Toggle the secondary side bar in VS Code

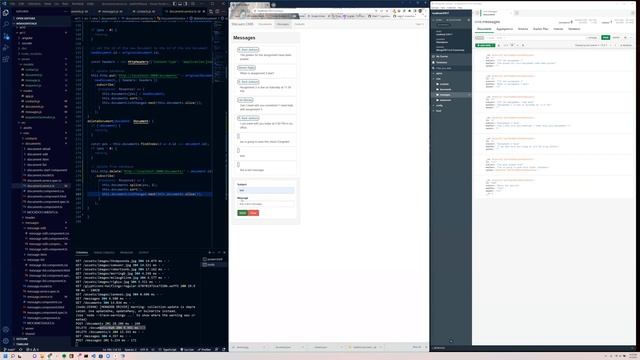186,4
